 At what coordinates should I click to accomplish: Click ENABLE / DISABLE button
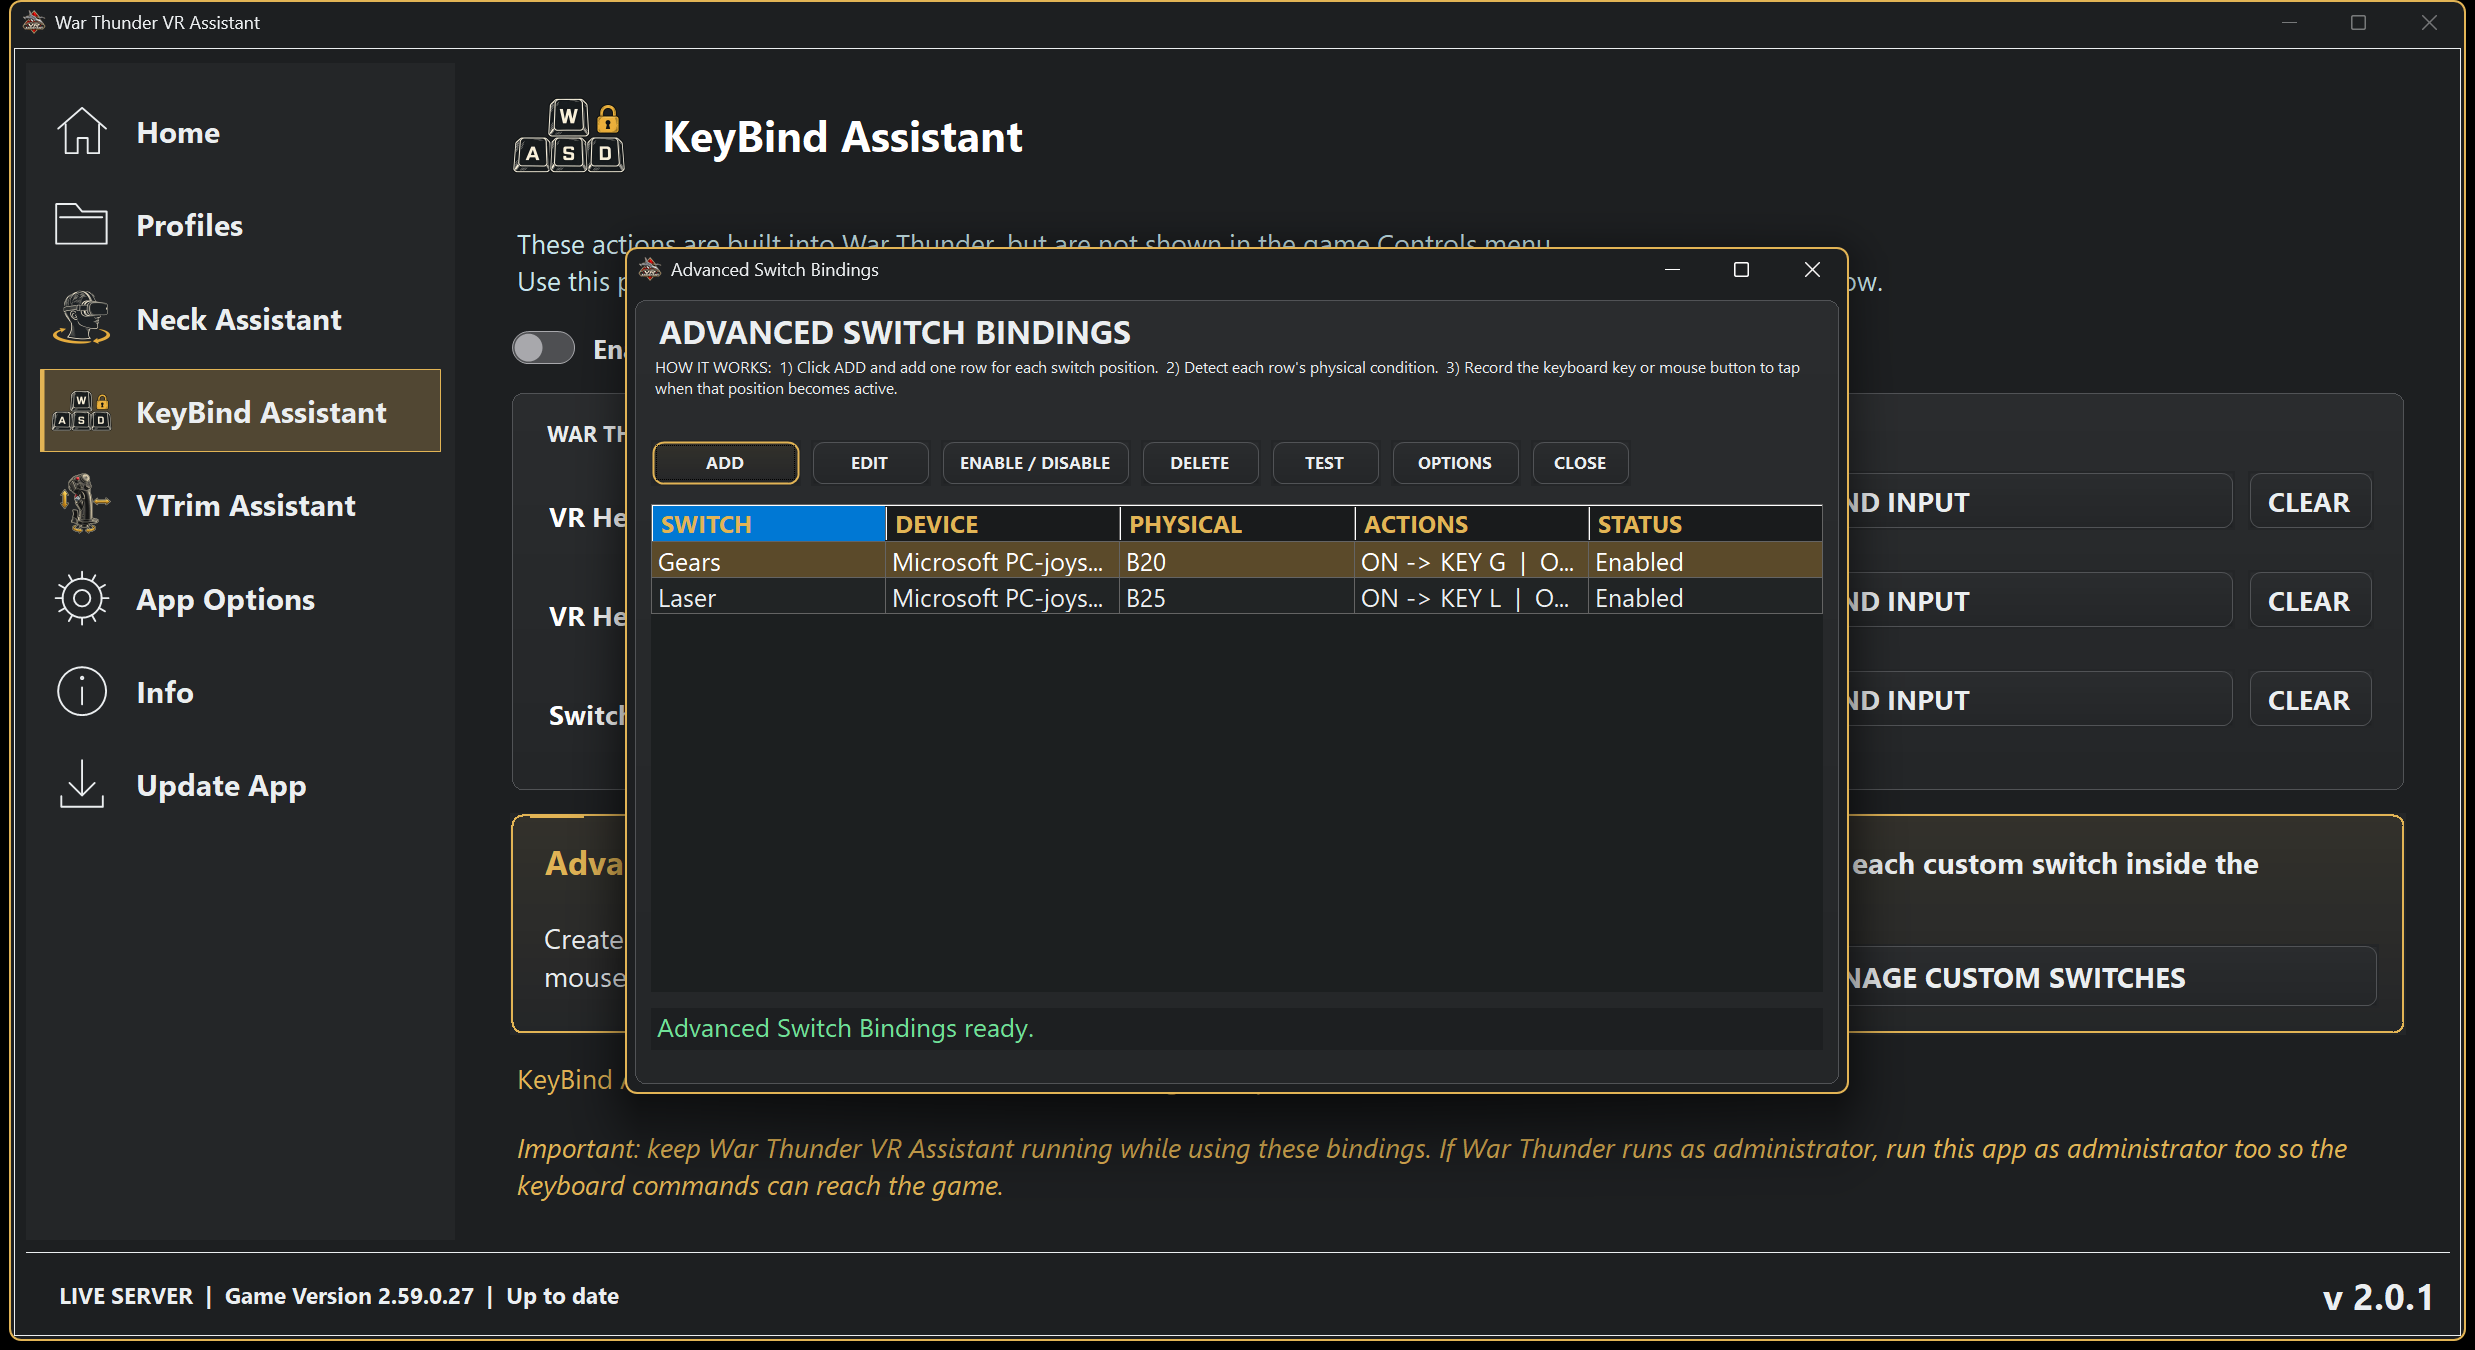click(1035, 463)
